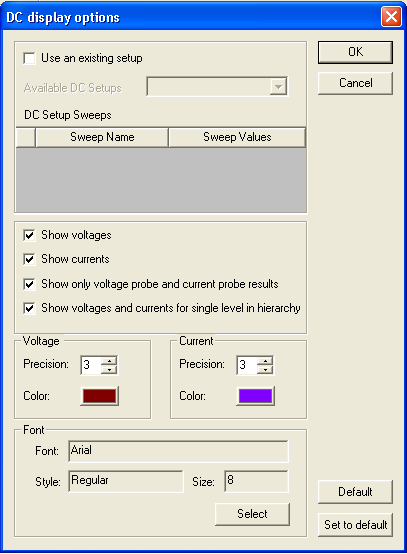The image size is (407, 554).
Task: Click the Select font button
Action: (x=252, y=514)
